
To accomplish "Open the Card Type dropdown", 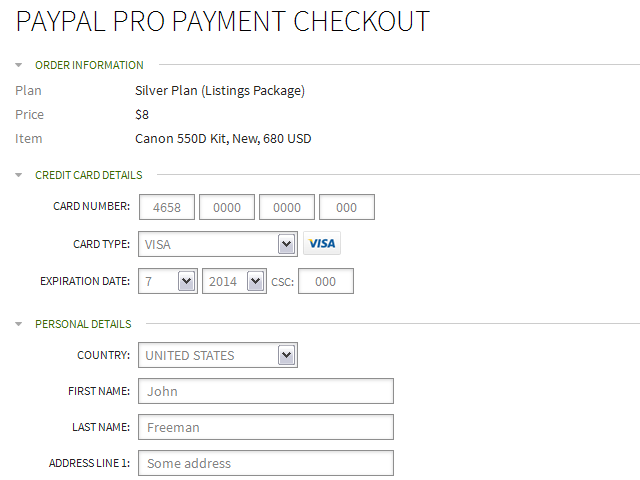I will click(218, 244).
